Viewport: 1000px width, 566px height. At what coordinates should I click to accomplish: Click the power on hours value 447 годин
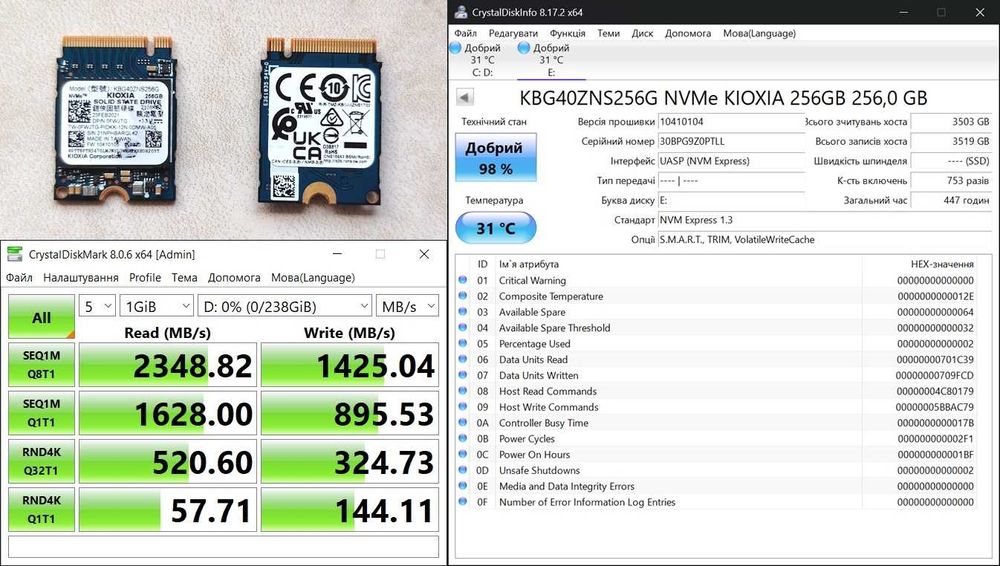tap(951, 200)
